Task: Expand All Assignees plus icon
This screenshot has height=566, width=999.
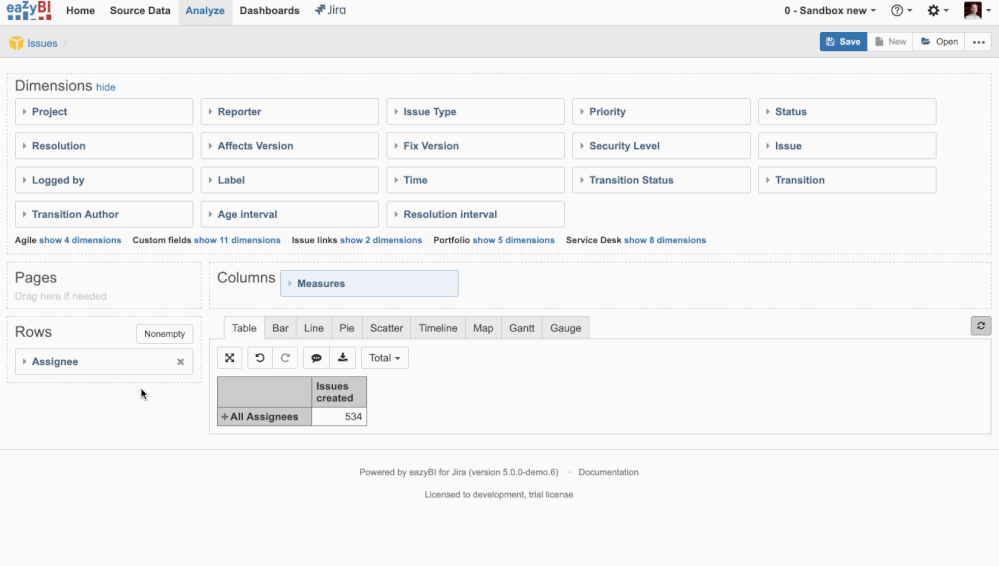Action: pos(224,417)
